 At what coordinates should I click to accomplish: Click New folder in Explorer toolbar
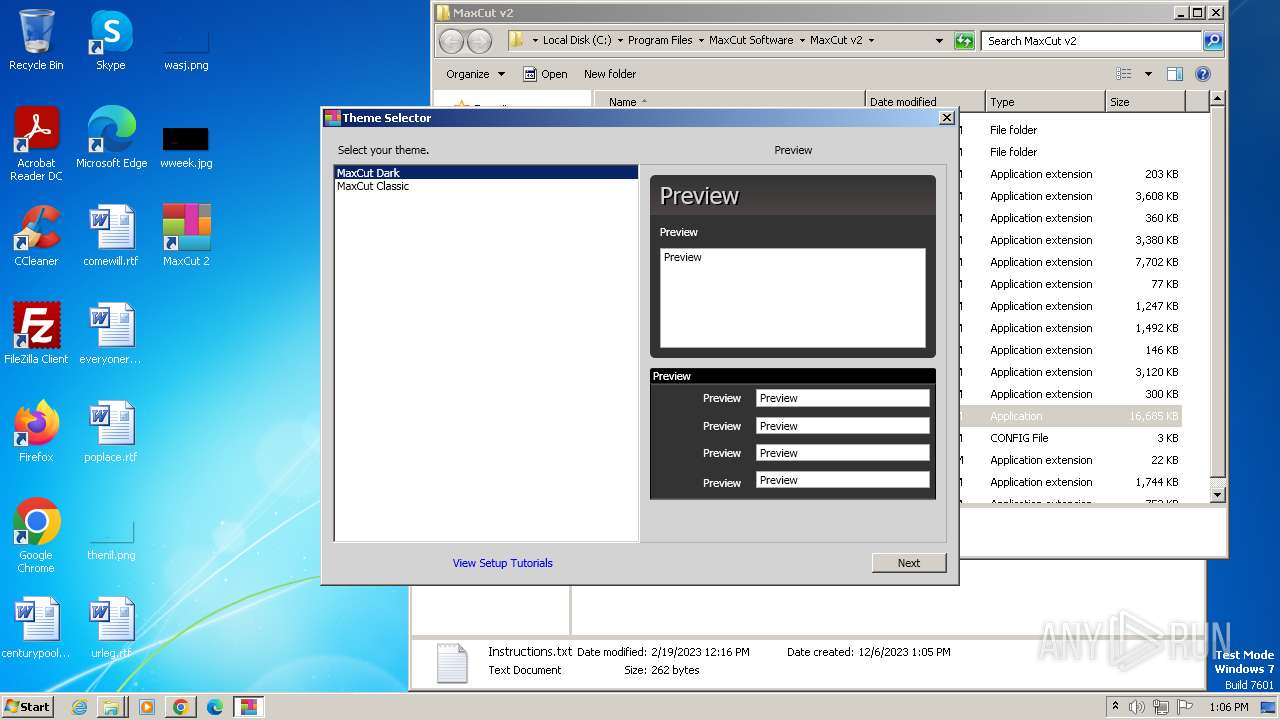point(610,74)
